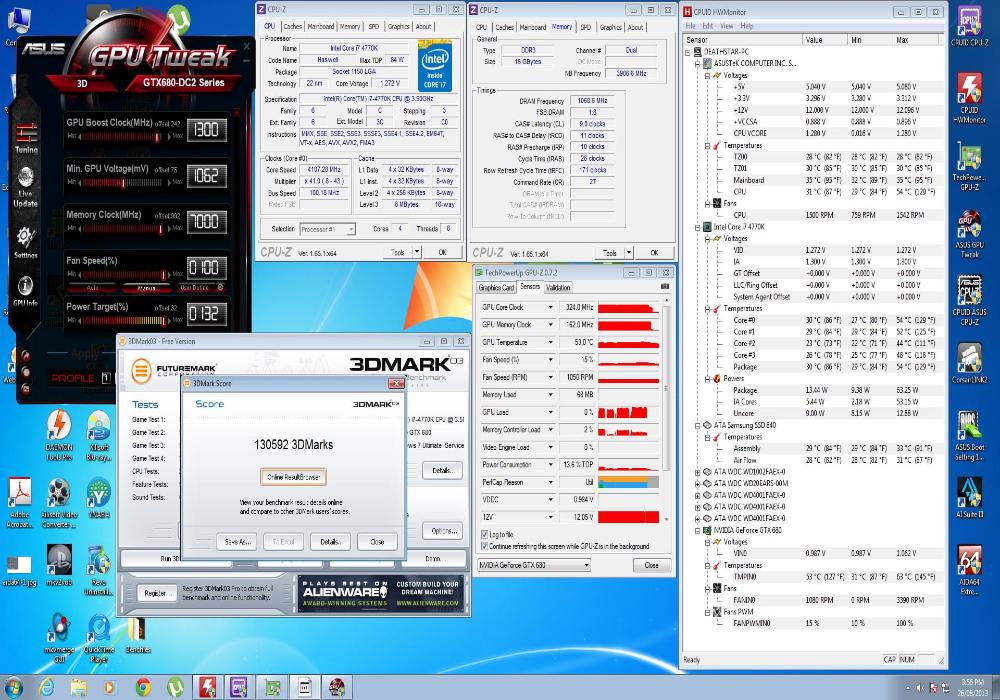1000x700 pixels.
Task: Open AI Suite II desktop shortcut
Action: click(x=969, y=497)
